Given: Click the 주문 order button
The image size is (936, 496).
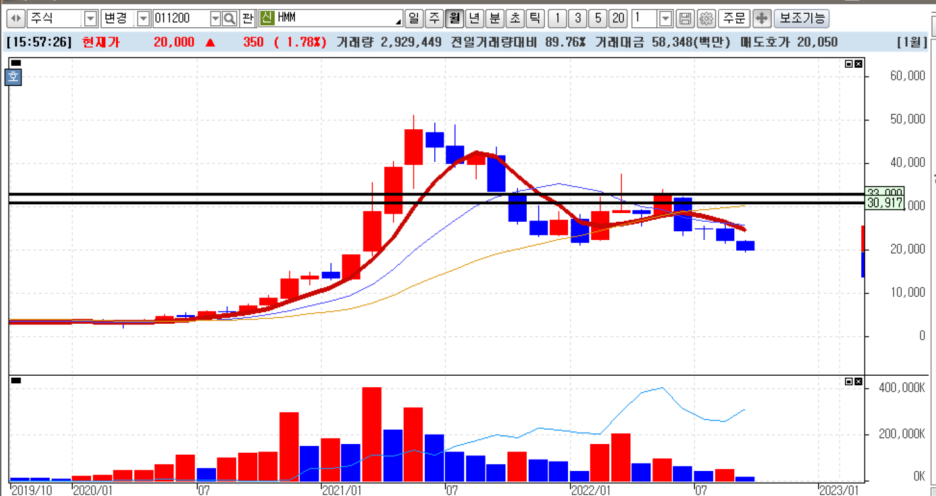Looking at the screenshot, I should 734,19.
